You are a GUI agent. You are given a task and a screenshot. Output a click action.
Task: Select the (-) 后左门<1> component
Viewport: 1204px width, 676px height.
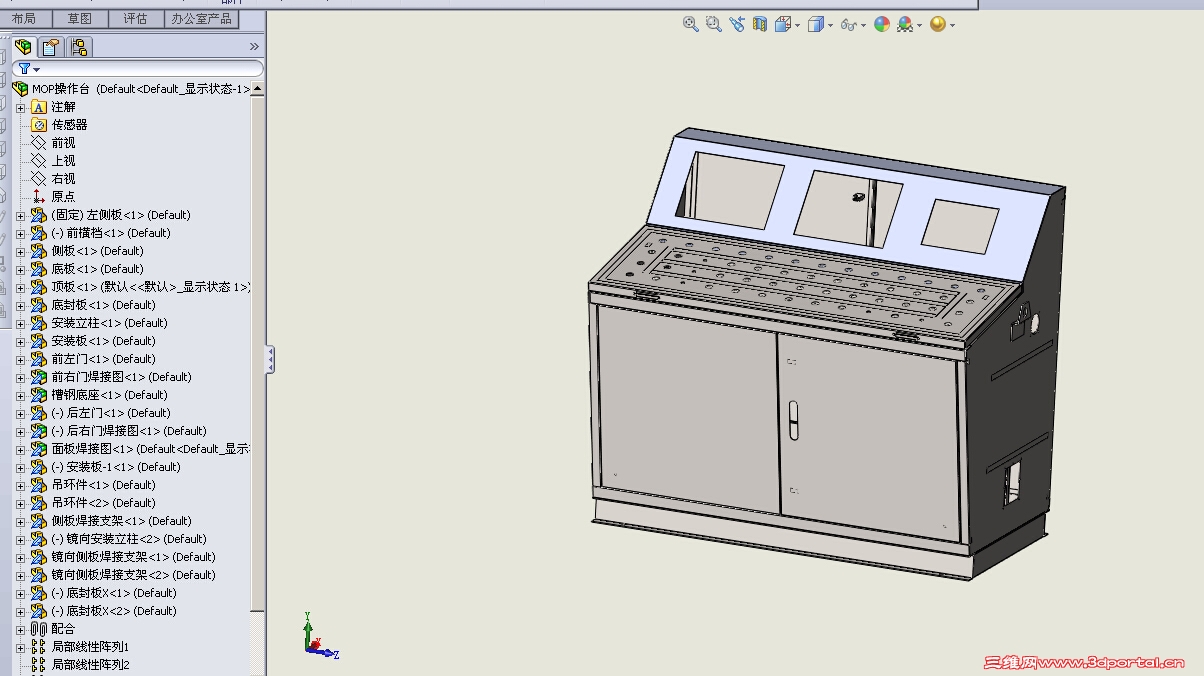(x=111, y=413)
